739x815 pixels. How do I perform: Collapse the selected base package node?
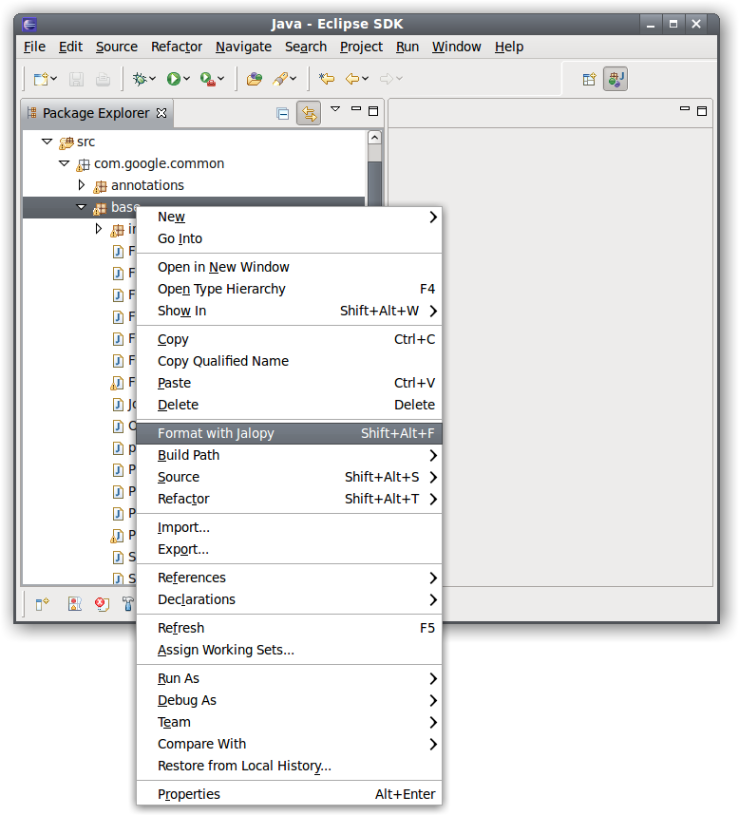tap(82, 207)
